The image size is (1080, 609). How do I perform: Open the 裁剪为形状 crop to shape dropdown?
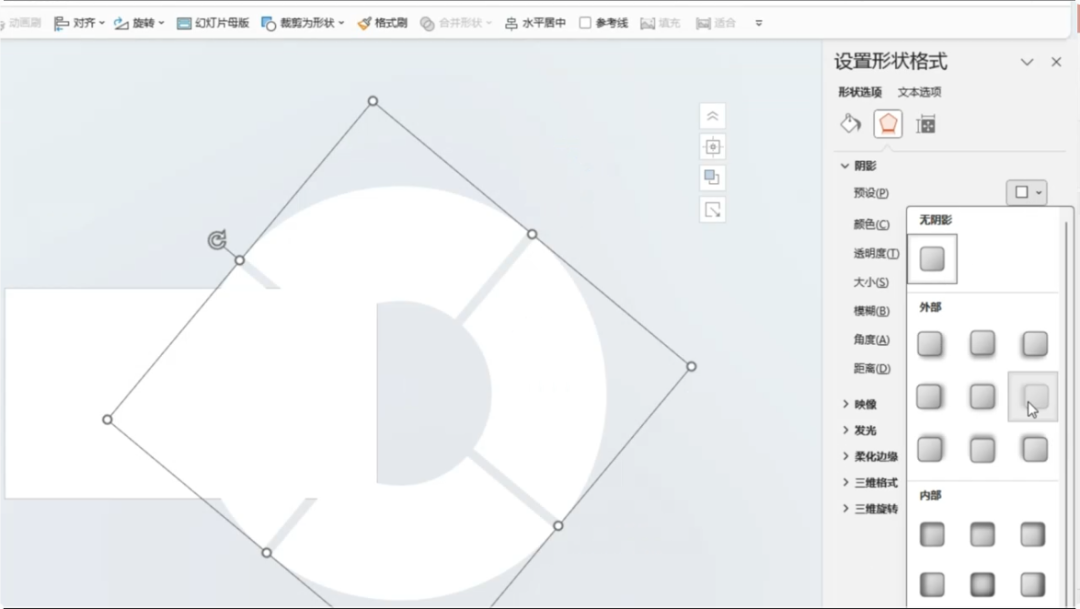pyautogui.click(x=302, y=23)
